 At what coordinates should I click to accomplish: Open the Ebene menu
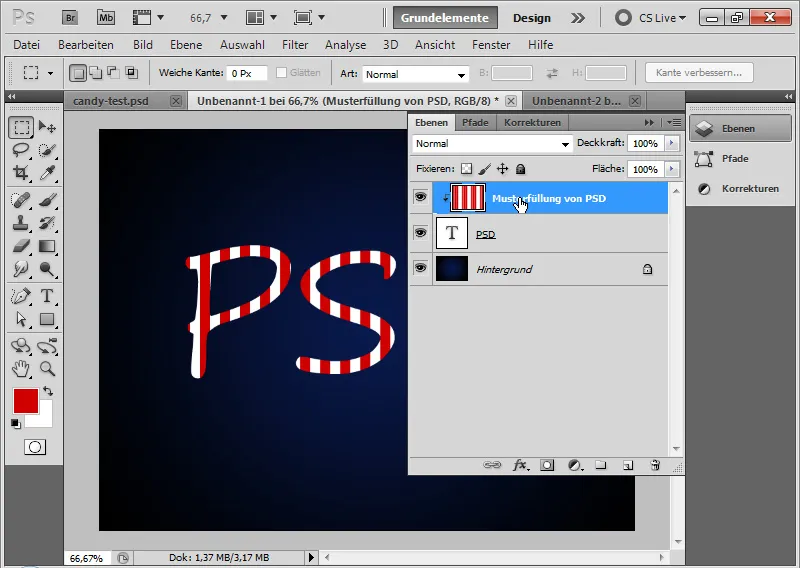[186, 45]
